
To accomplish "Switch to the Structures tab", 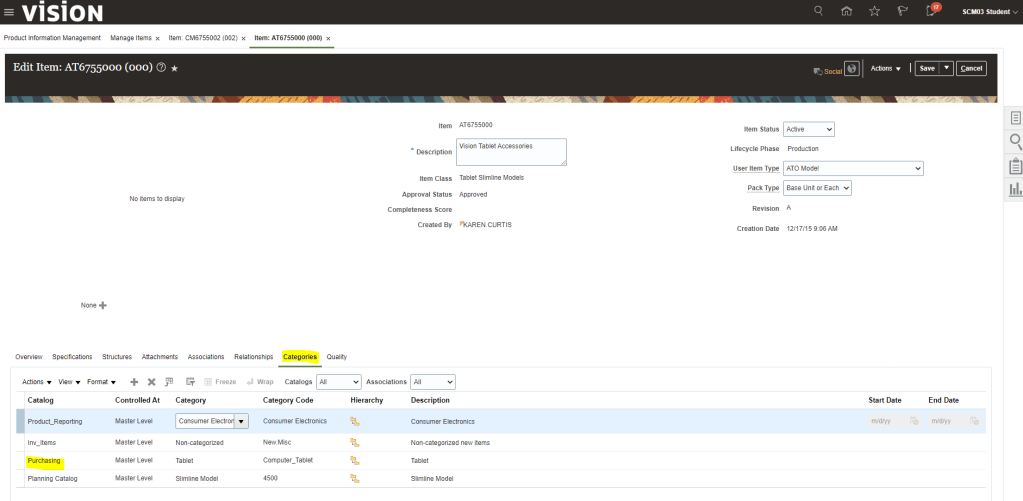I will pos(117,356).
